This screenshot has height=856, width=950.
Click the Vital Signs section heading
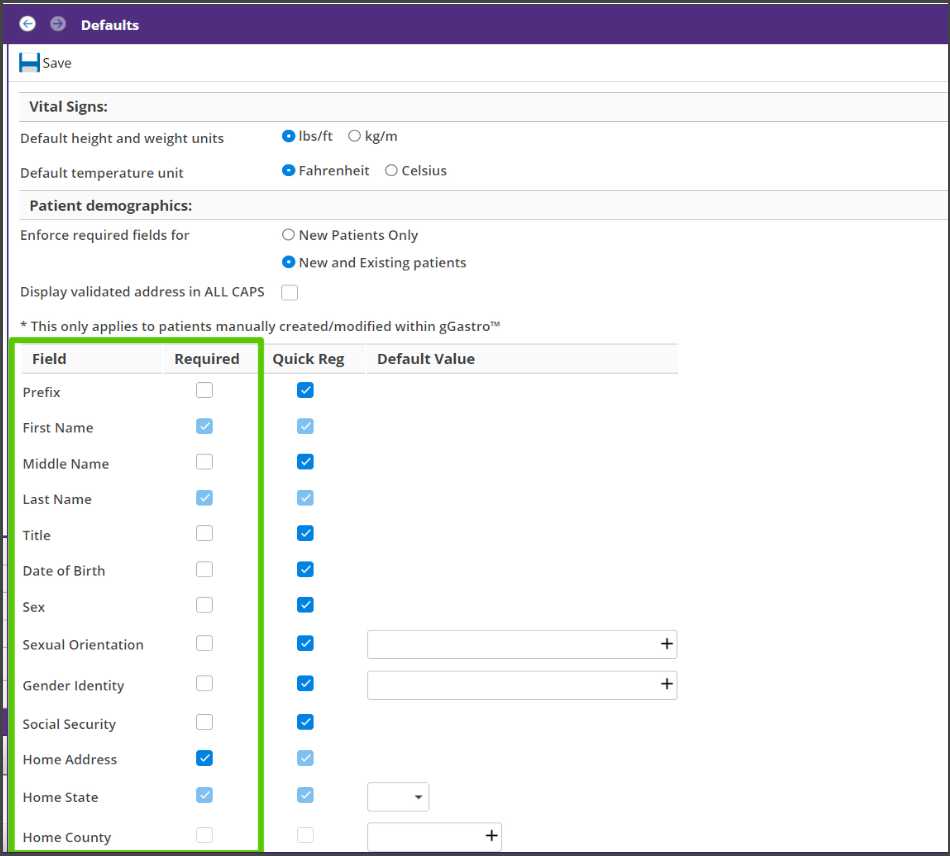68,107
